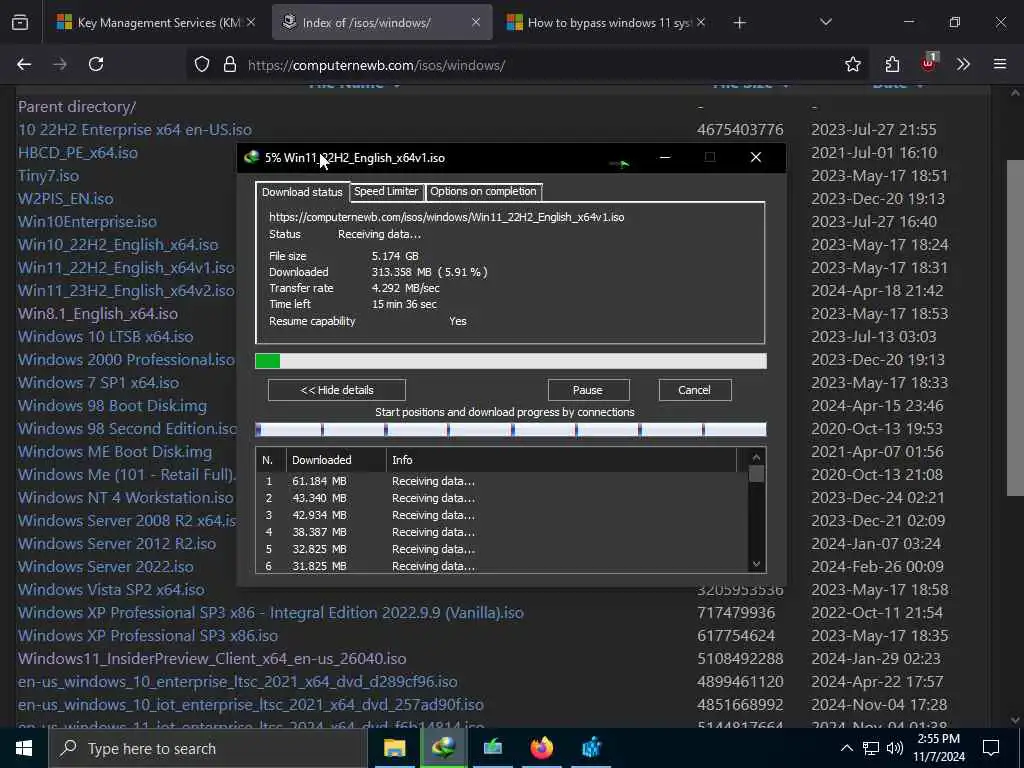Open the Windows 10 LTSB x64.iso link

(105, 336)
